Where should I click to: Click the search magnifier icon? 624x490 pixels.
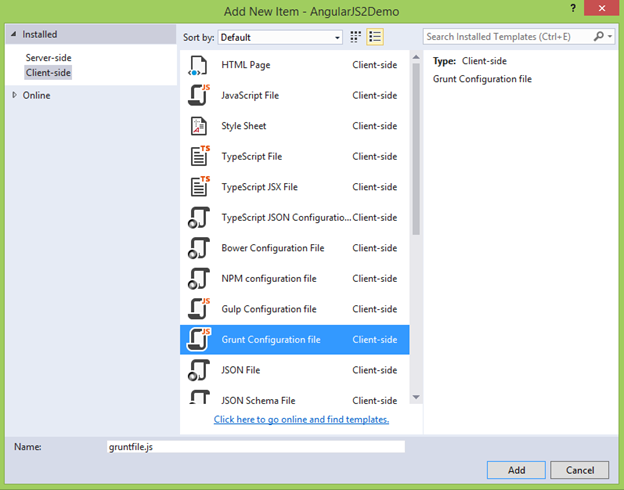pyautogui.click(x=598, y=37)
